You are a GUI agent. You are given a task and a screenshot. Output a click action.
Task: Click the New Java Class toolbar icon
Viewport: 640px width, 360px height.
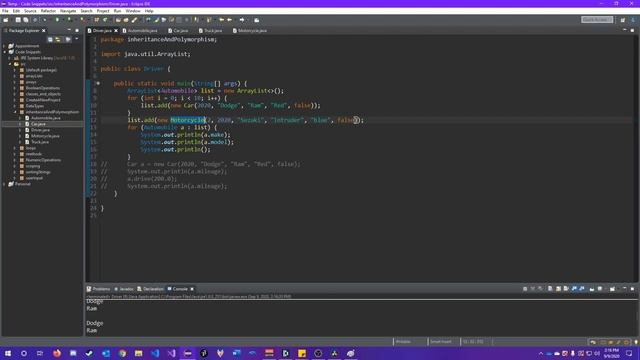(105, 20)
